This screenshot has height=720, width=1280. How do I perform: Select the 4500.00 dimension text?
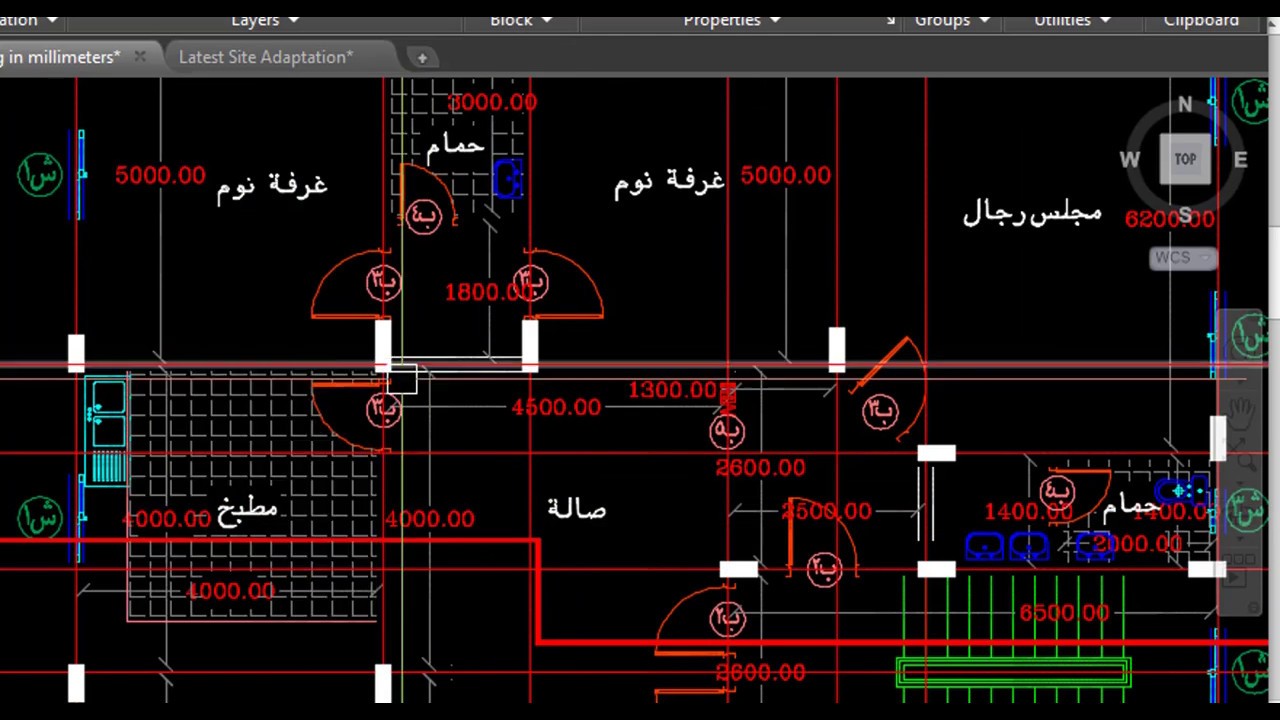(x=556, y=407)
